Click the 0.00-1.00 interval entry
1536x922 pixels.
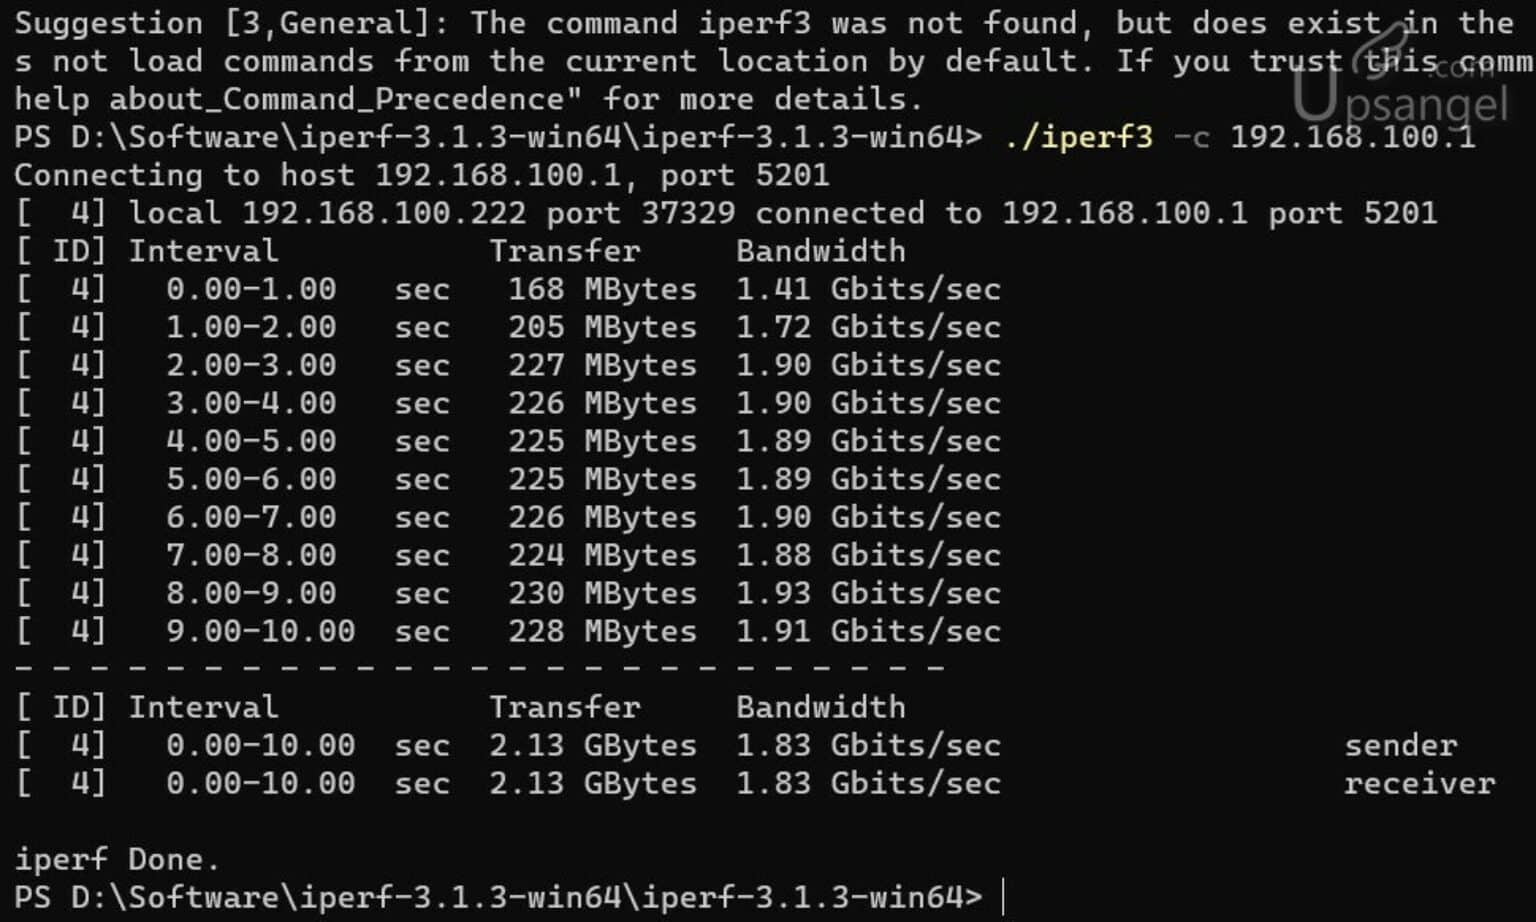(x=250, y=289)
